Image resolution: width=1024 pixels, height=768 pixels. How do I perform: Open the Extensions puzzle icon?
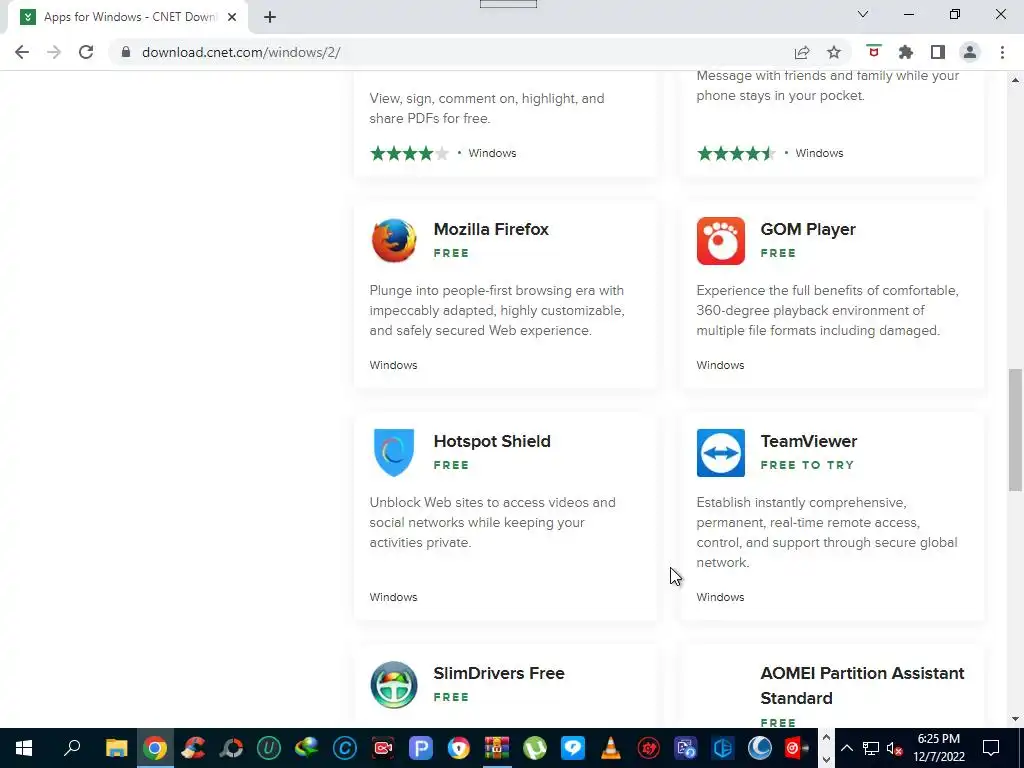point(905,52)
